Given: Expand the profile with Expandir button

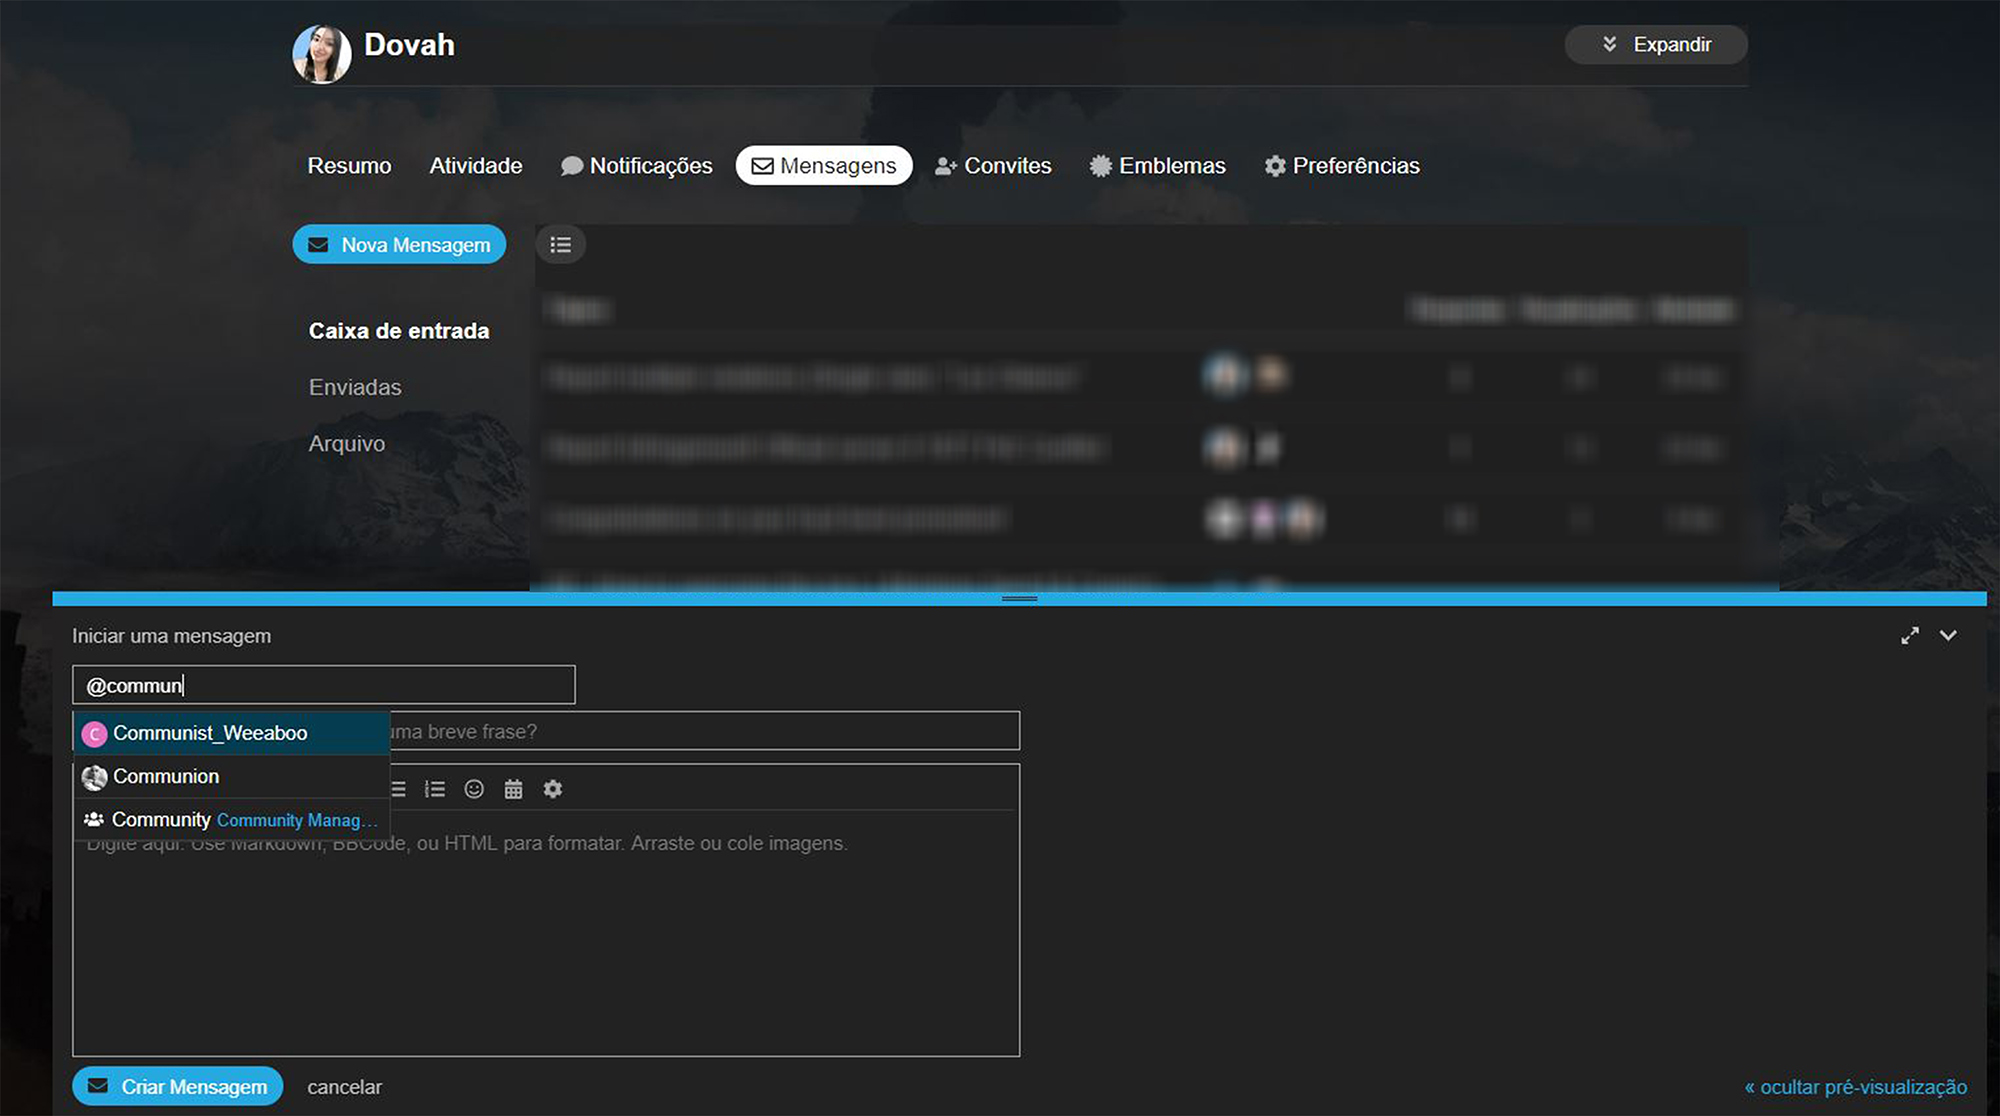Looking at the screenshot, I should click(1656, 45).
